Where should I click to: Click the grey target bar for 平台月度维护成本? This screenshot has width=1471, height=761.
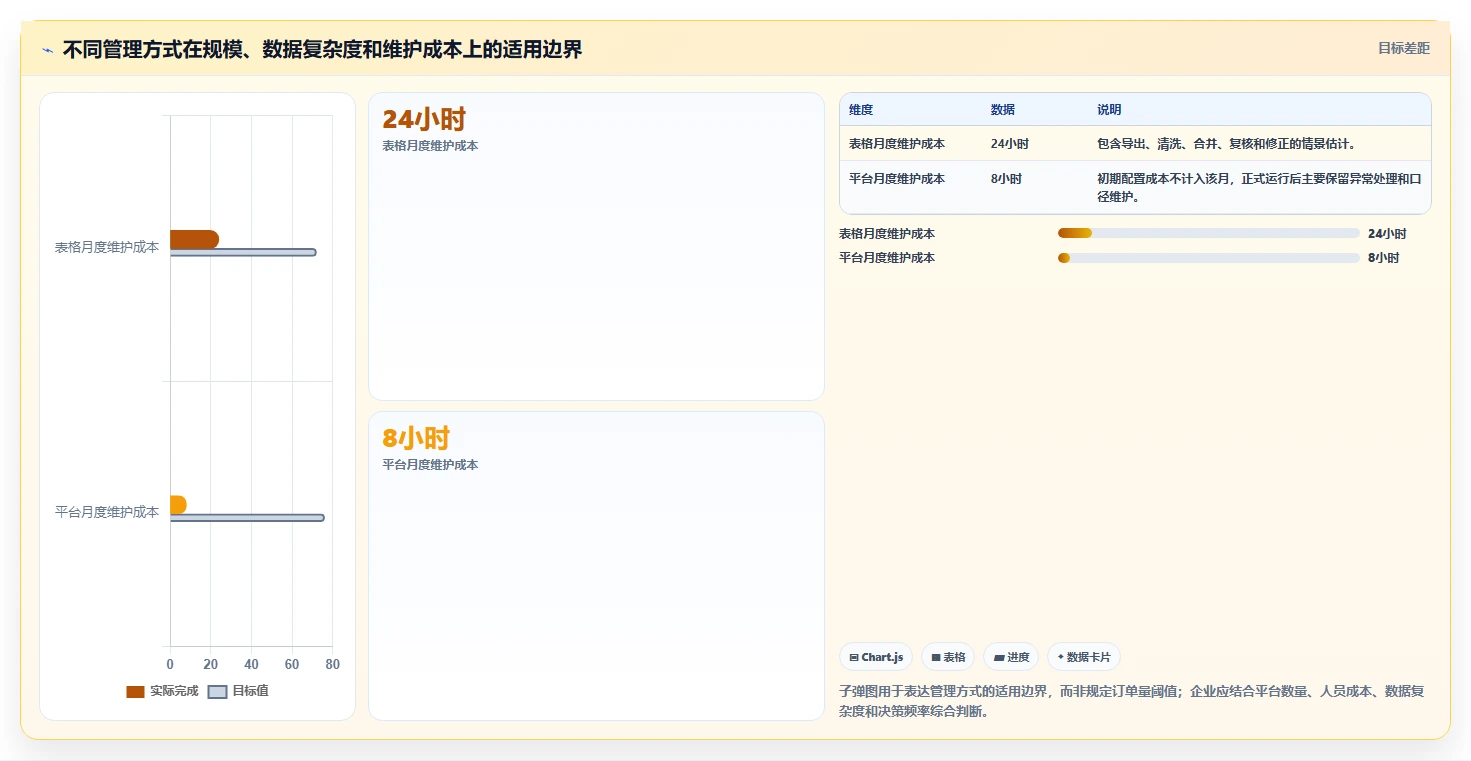coord(247,518)
